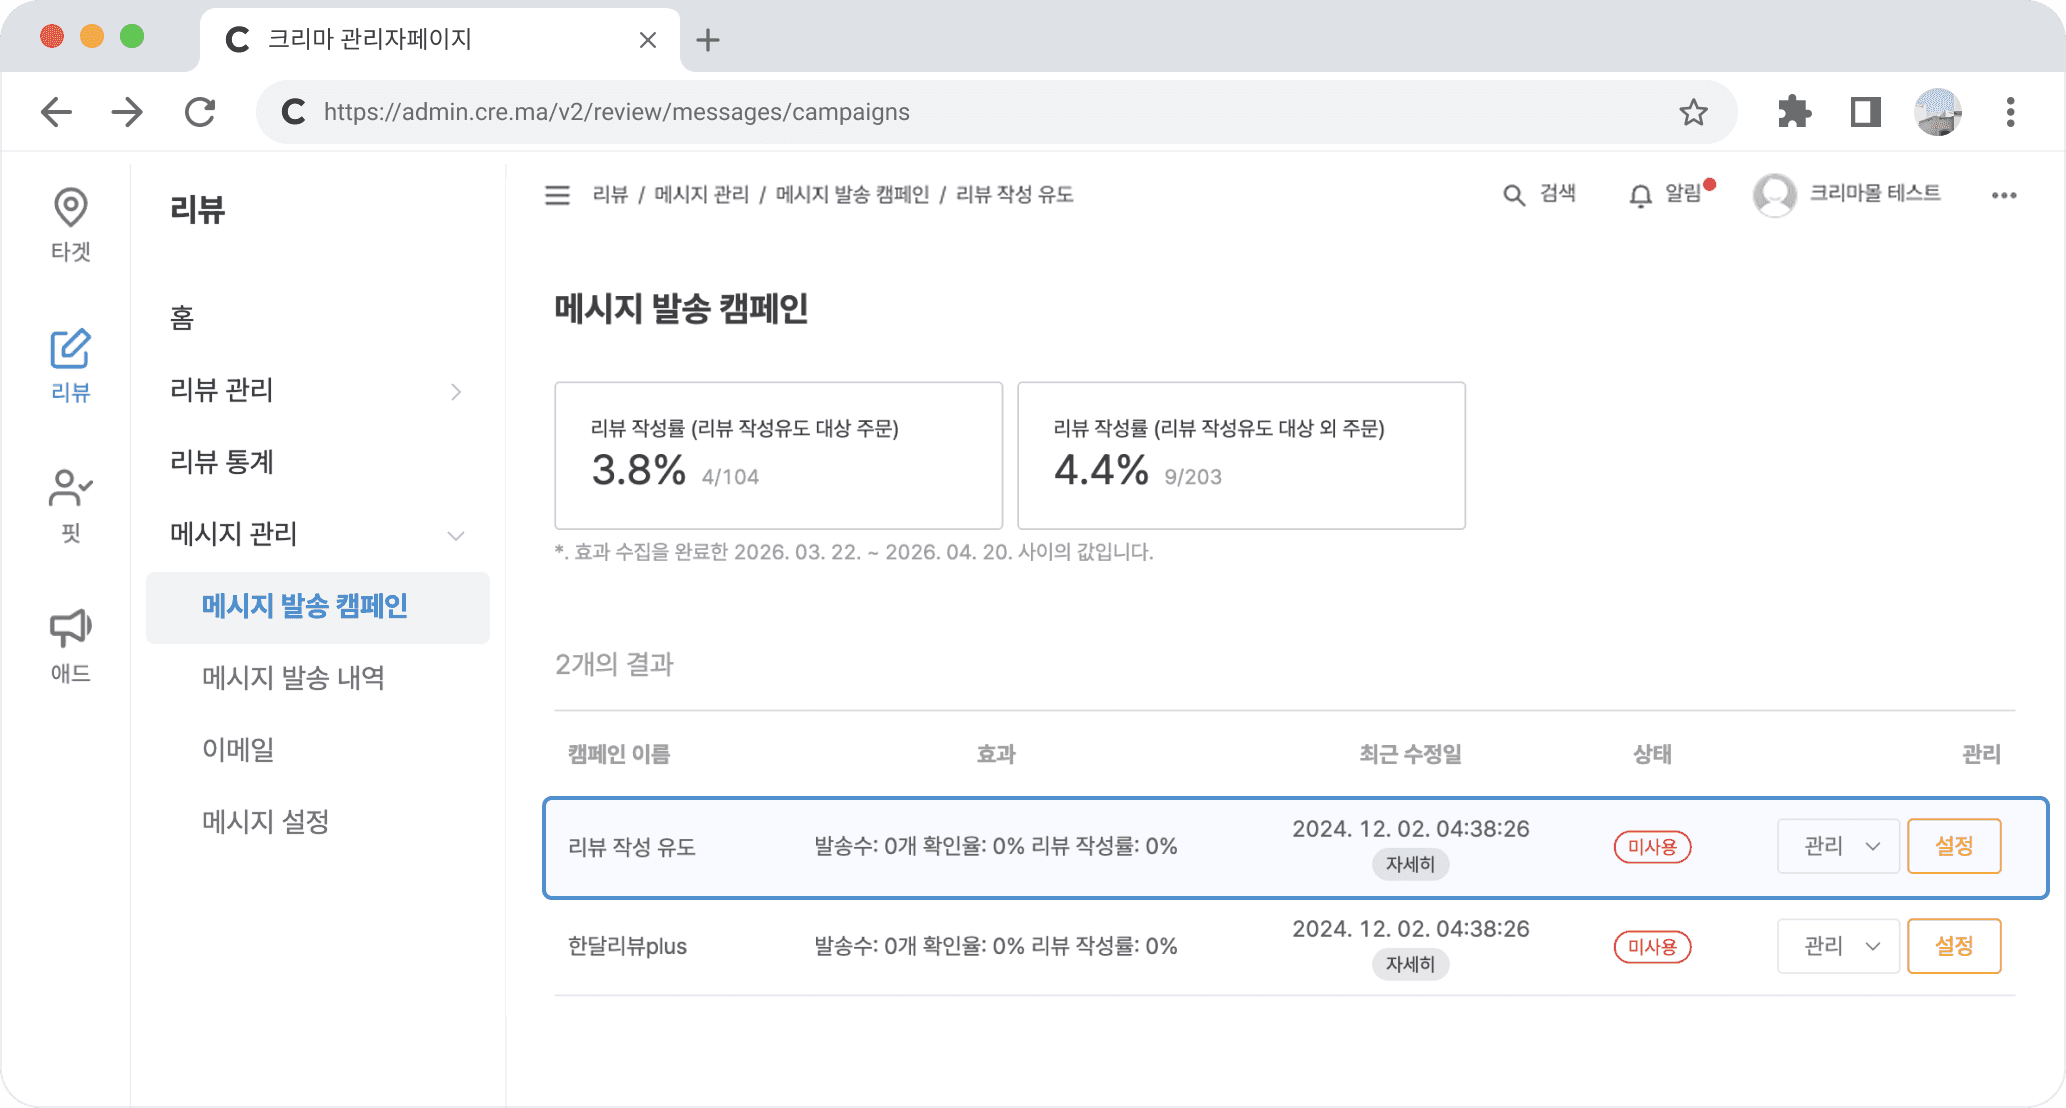This screenshot has height=1108, width=2066.
Task: Open the 알림 bell notifications
Action: 1640,195
